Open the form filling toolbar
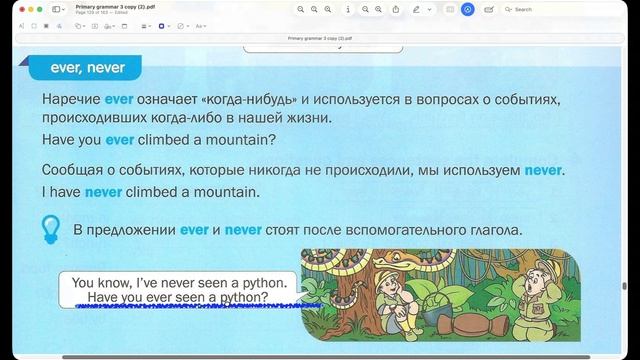The height and width of the screenshot is (360, 640). pyautogui.click(x=489, y=9)
